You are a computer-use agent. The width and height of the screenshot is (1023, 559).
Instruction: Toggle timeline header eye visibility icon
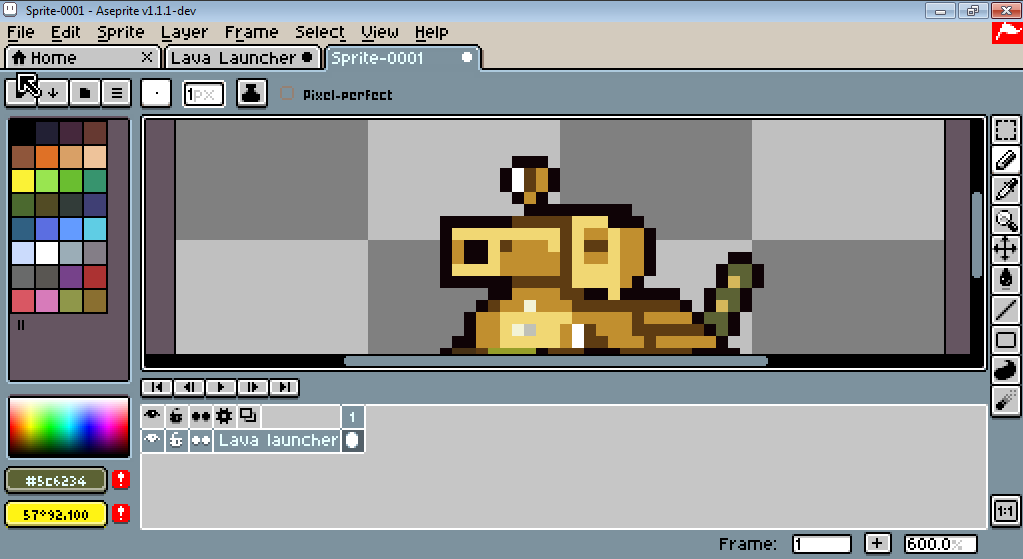click(152, 415)
